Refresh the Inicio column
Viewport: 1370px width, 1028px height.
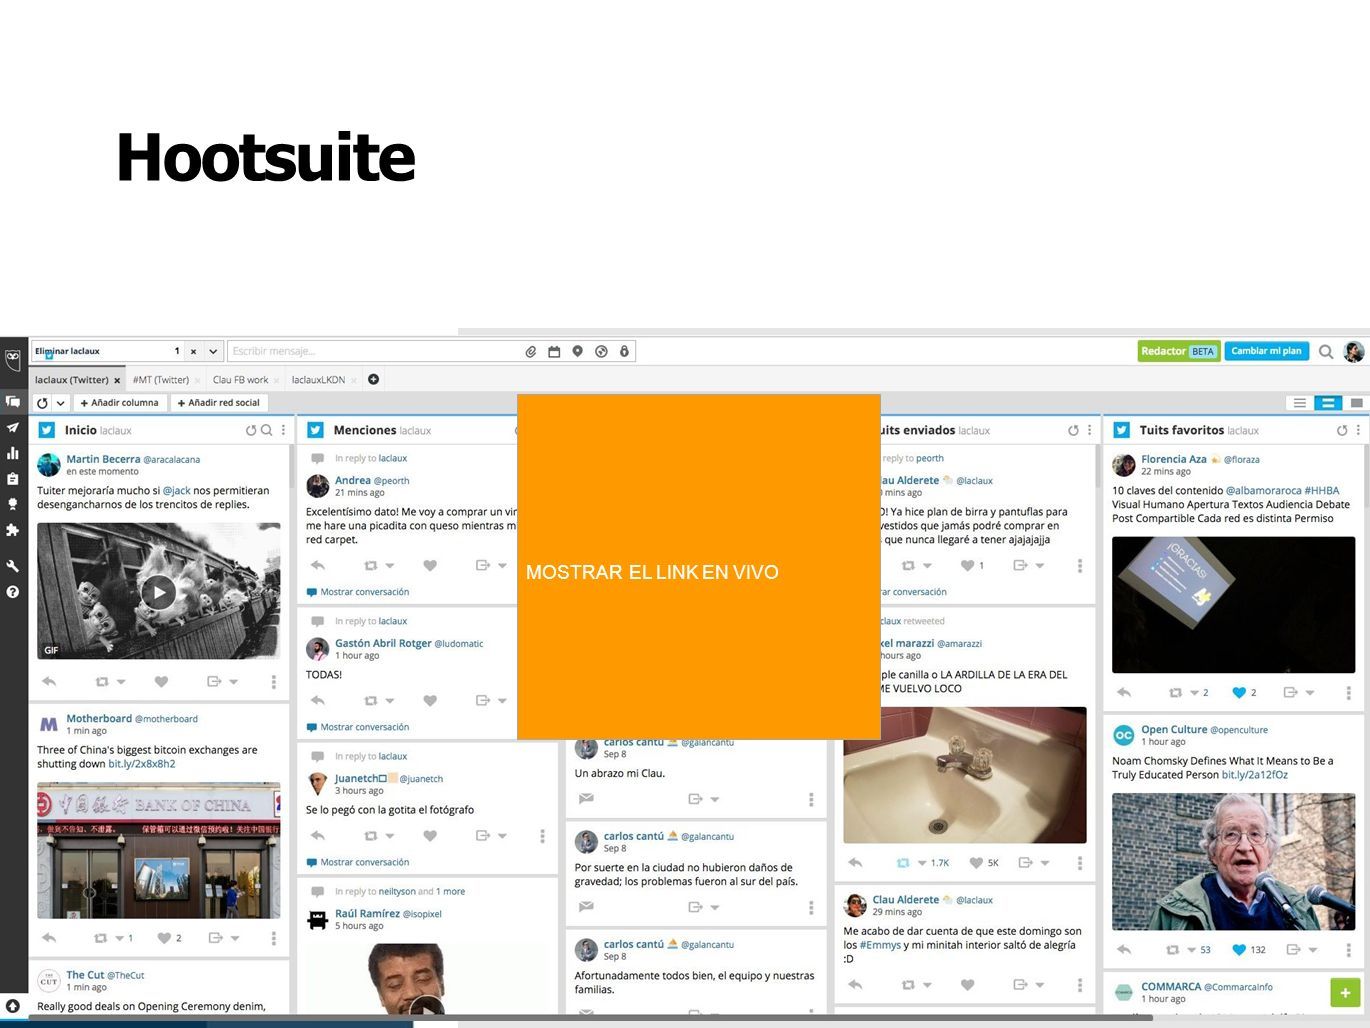point(251,430)
